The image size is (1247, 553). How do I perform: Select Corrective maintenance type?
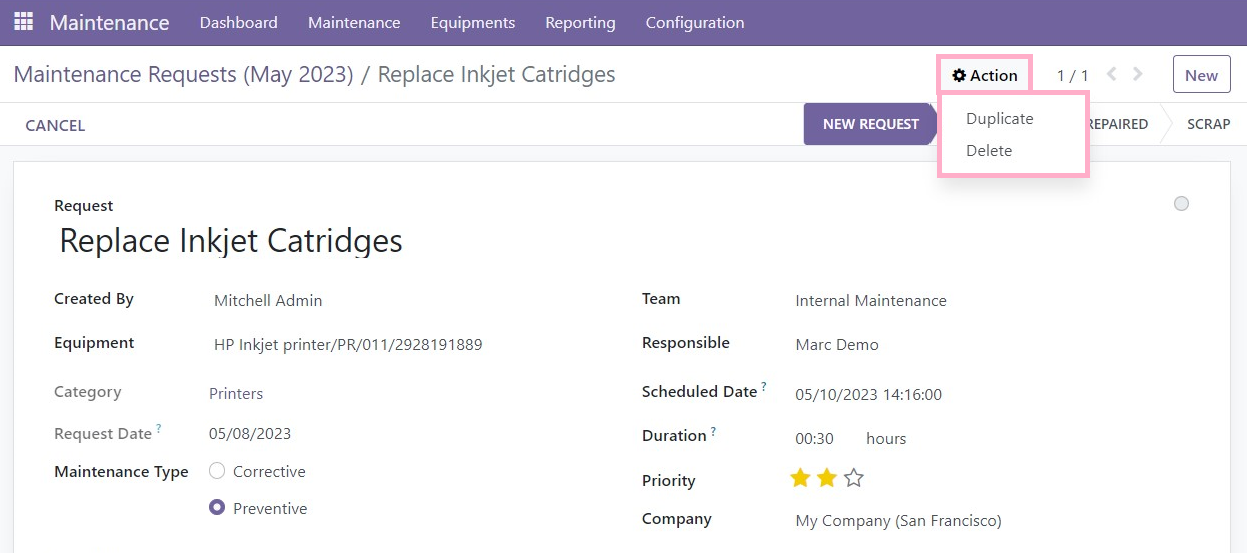[217, 471]
